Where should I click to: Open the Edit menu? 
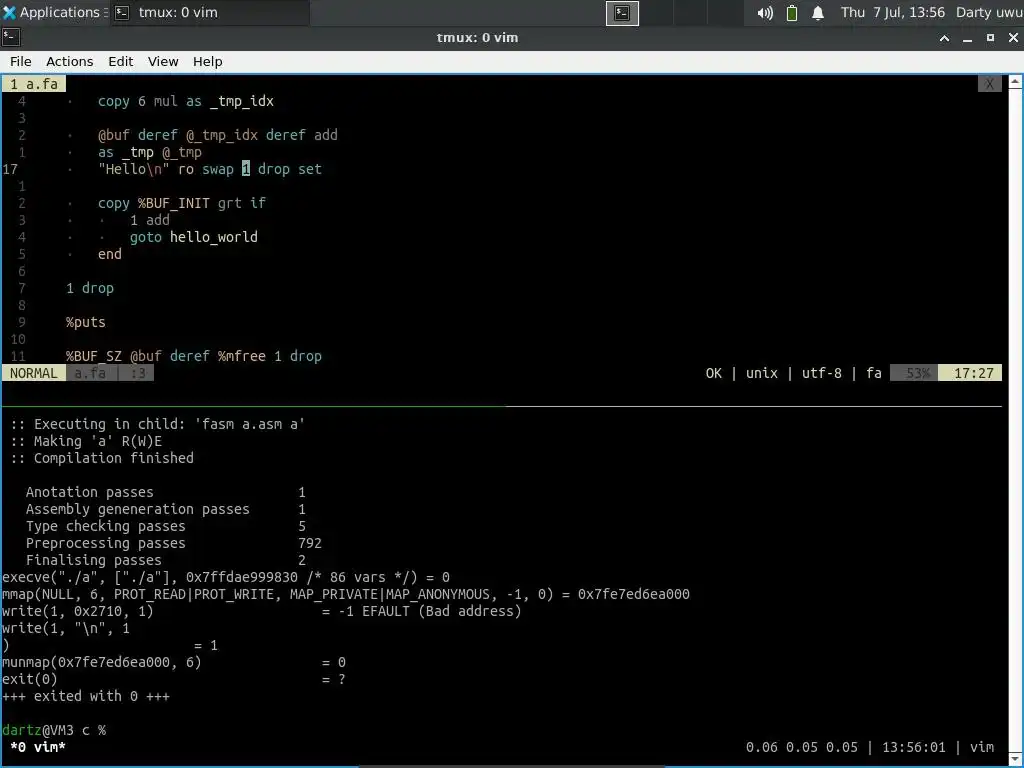120,61
